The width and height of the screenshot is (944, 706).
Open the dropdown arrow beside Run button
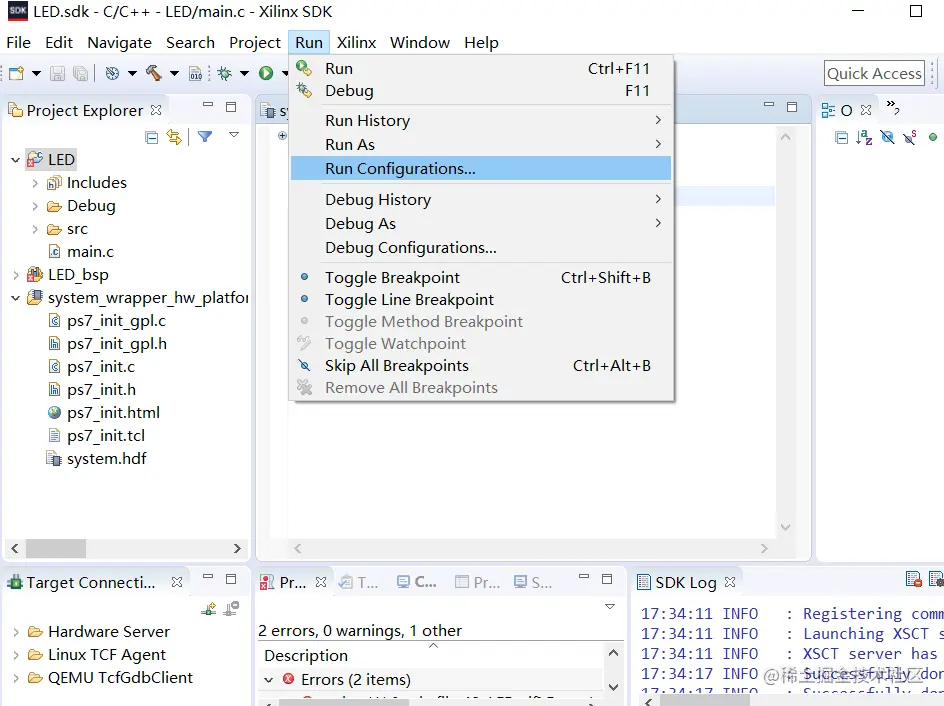click(285, 73)
